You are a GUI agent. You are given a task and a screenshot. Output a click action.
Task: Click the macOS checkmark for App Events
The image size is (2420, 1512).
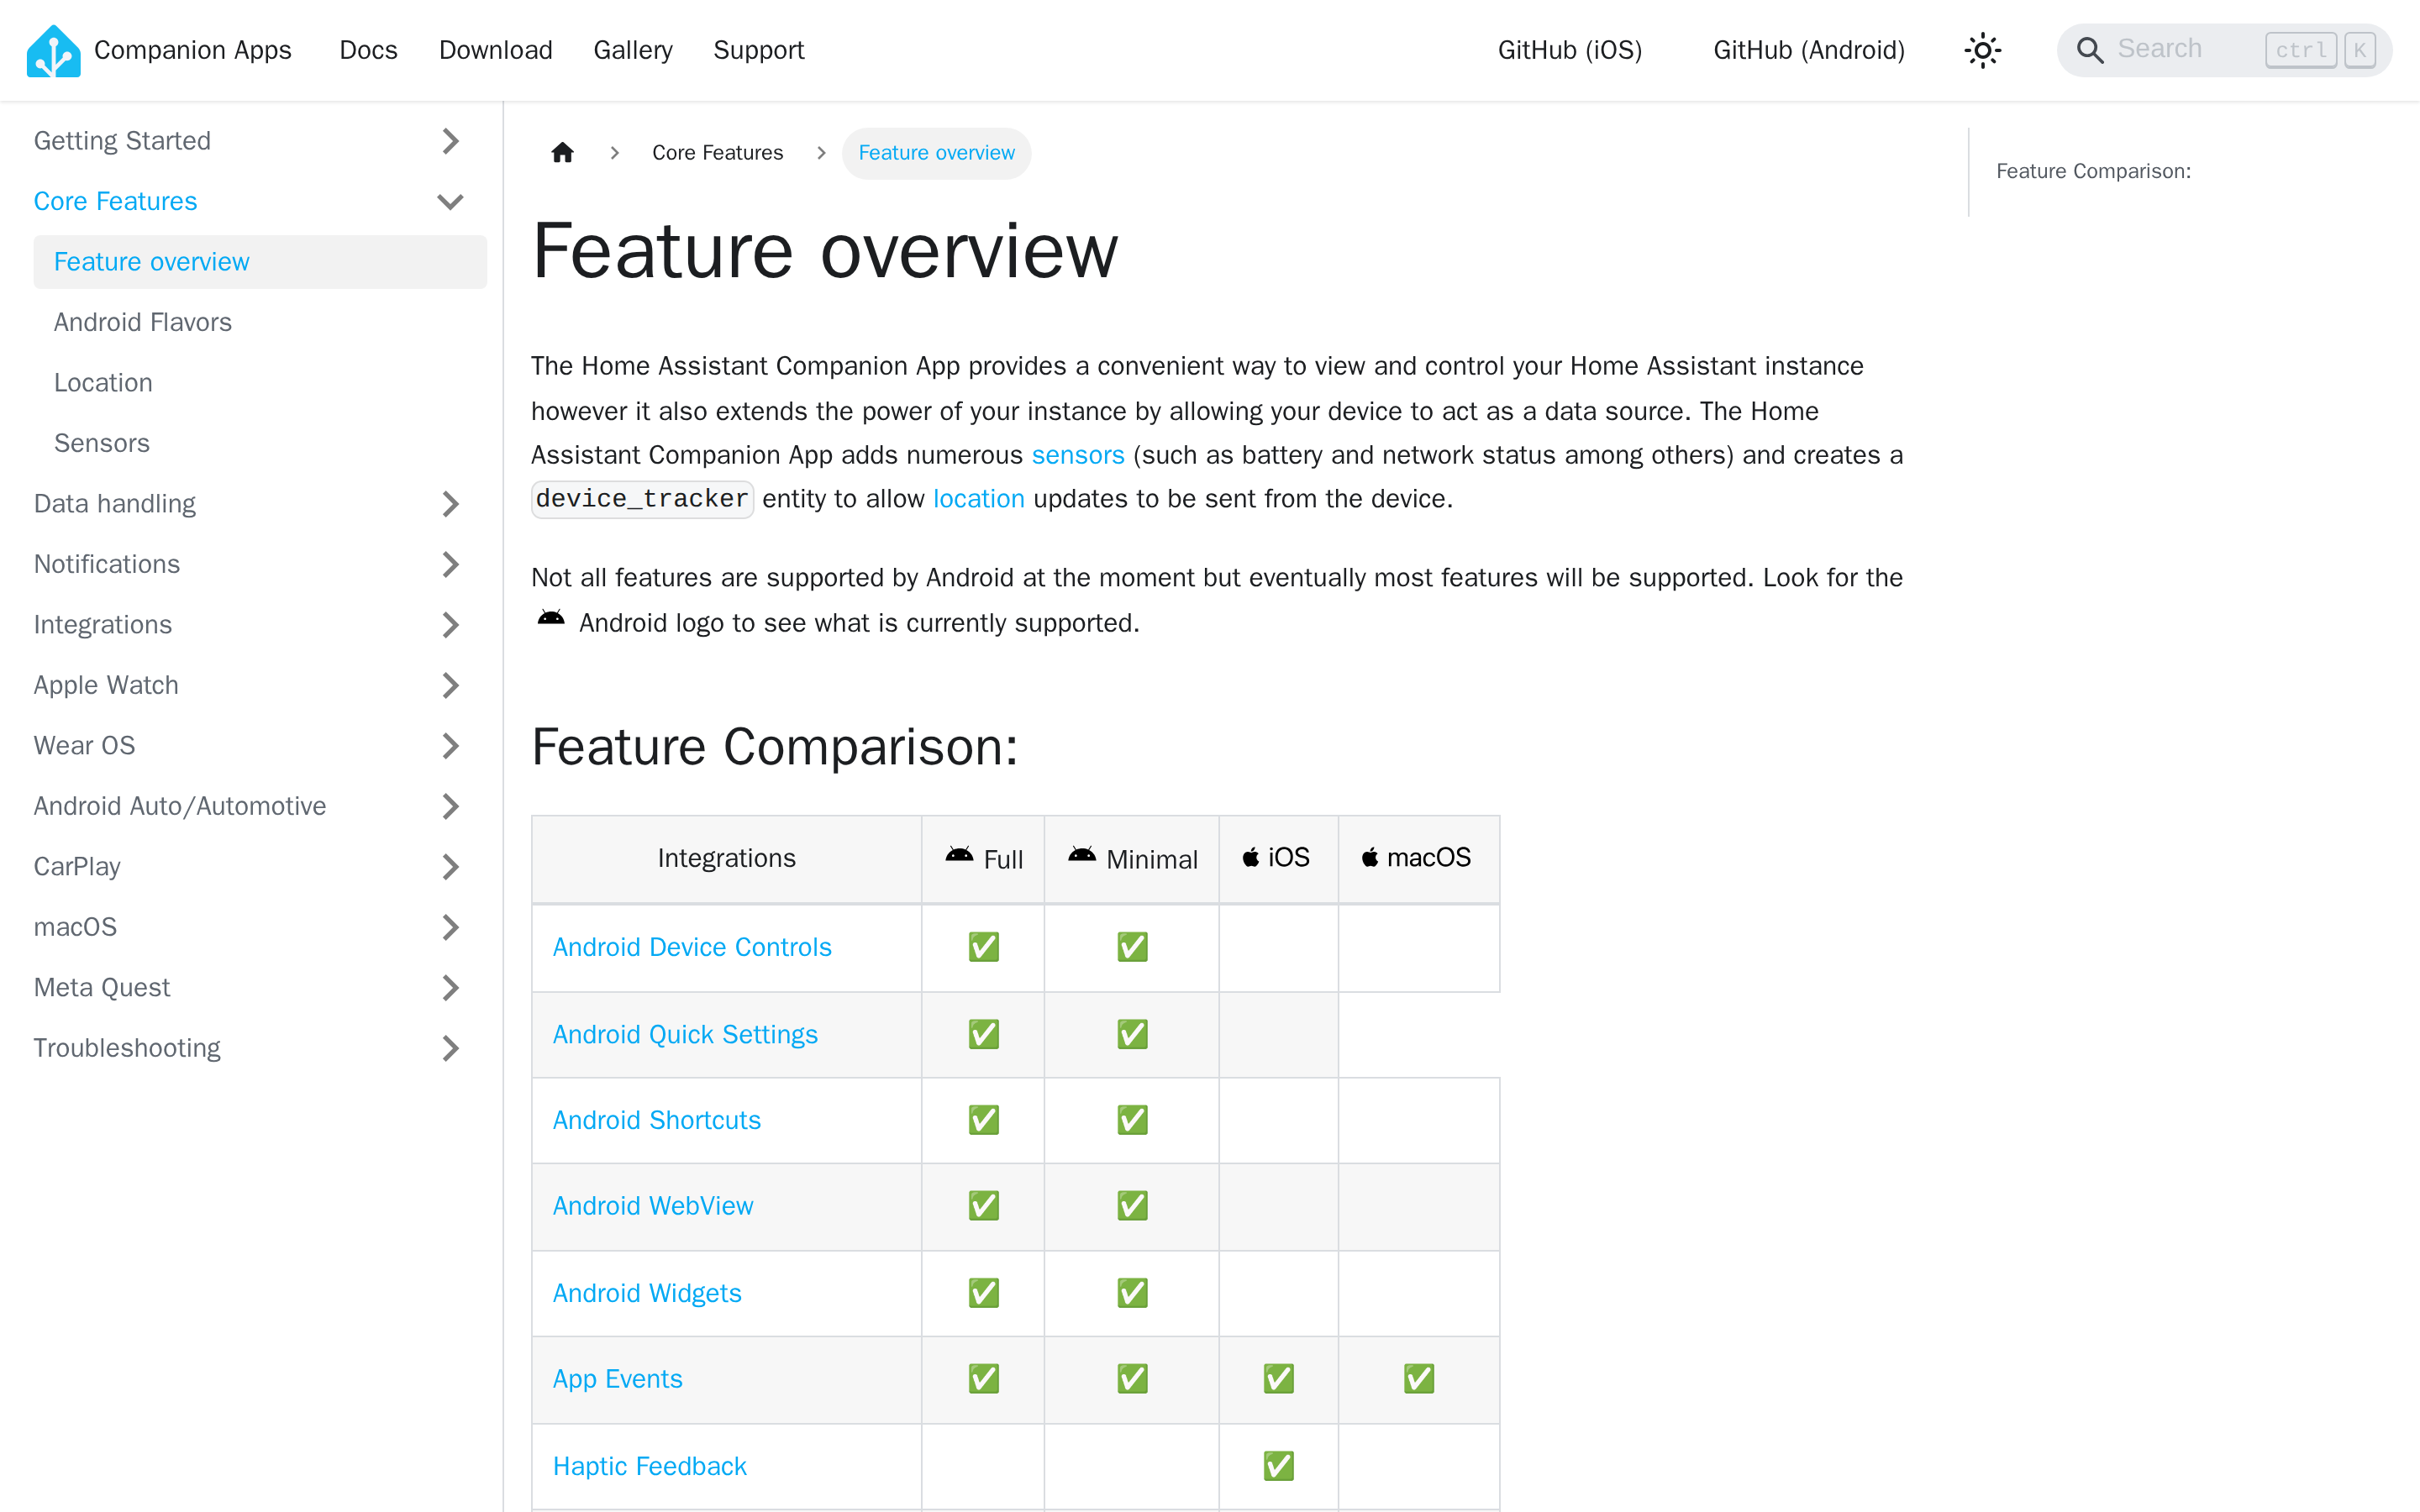[1418, 1378]
